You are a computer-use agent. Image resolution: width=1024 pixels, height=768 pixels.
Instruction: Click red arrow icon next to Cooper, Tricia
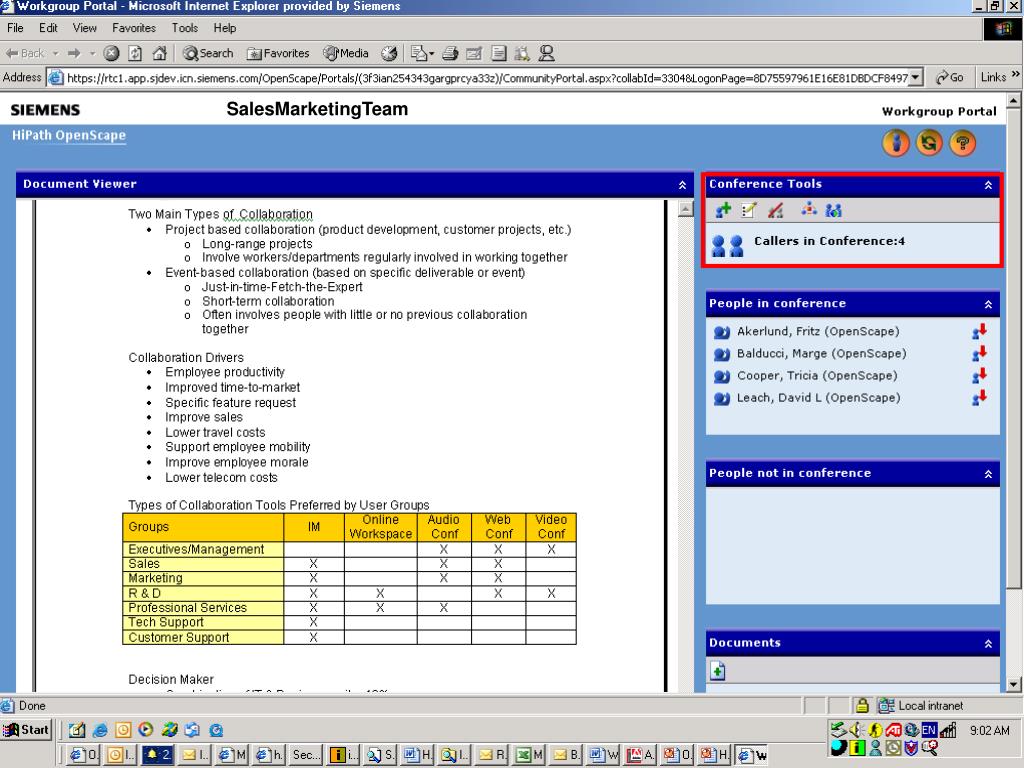point(979,376)
